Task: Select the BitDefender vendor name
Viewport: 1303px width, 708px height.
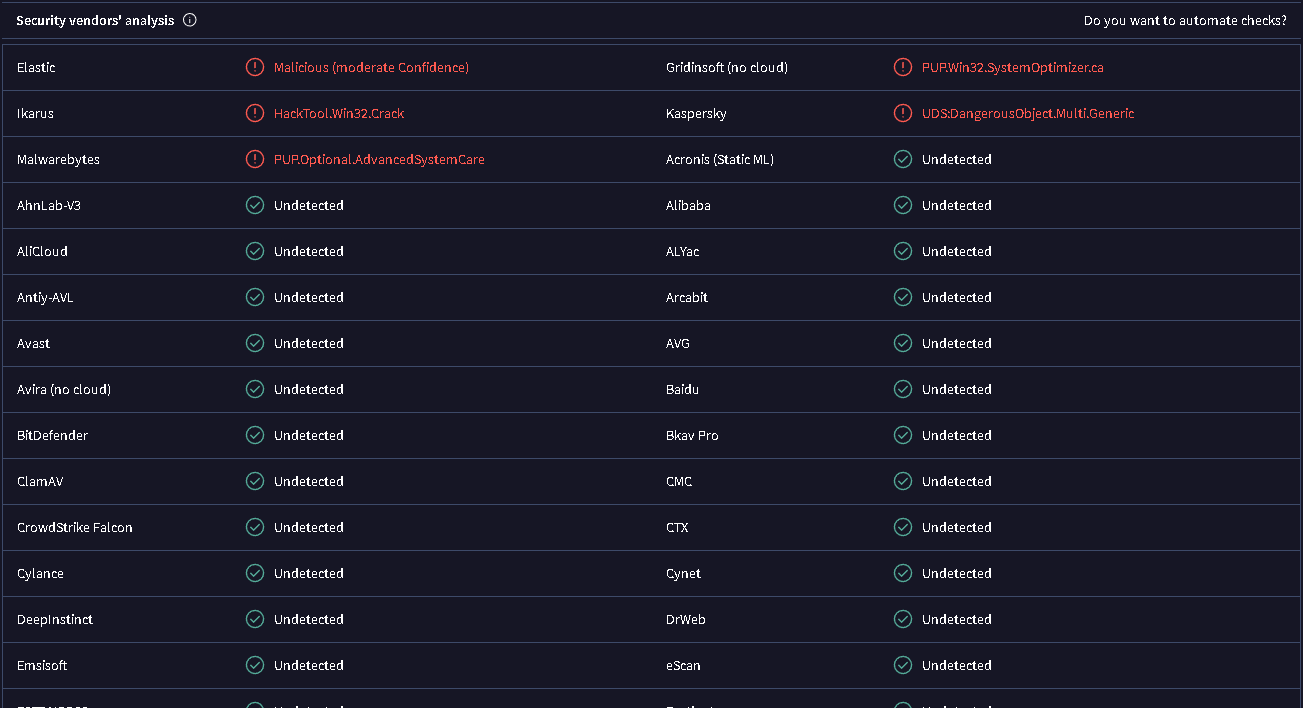Action: tap(52, 435)
